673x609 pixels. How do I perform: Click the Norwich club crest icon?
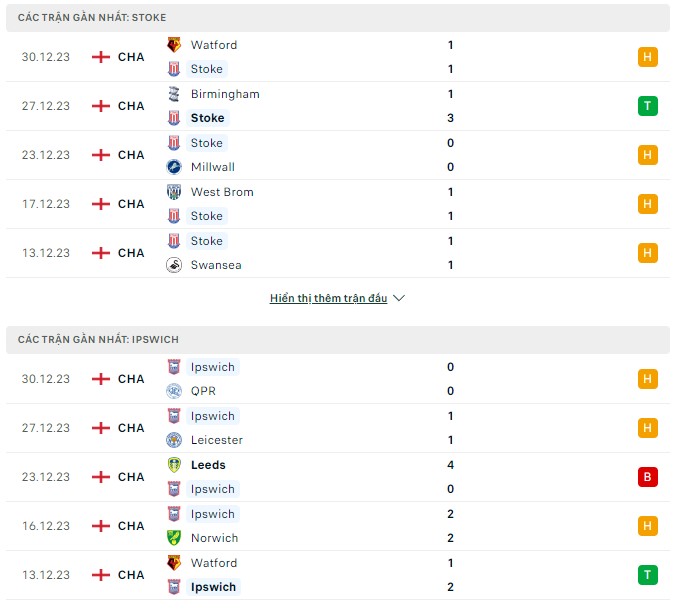click(x=174, y=537)
